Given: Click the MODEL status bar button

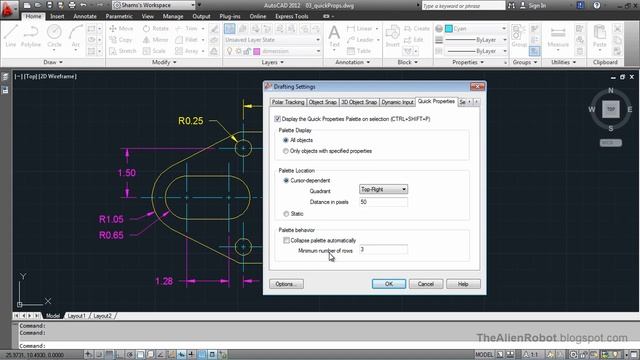Looking at the screenshot, I should click(484, 355).
